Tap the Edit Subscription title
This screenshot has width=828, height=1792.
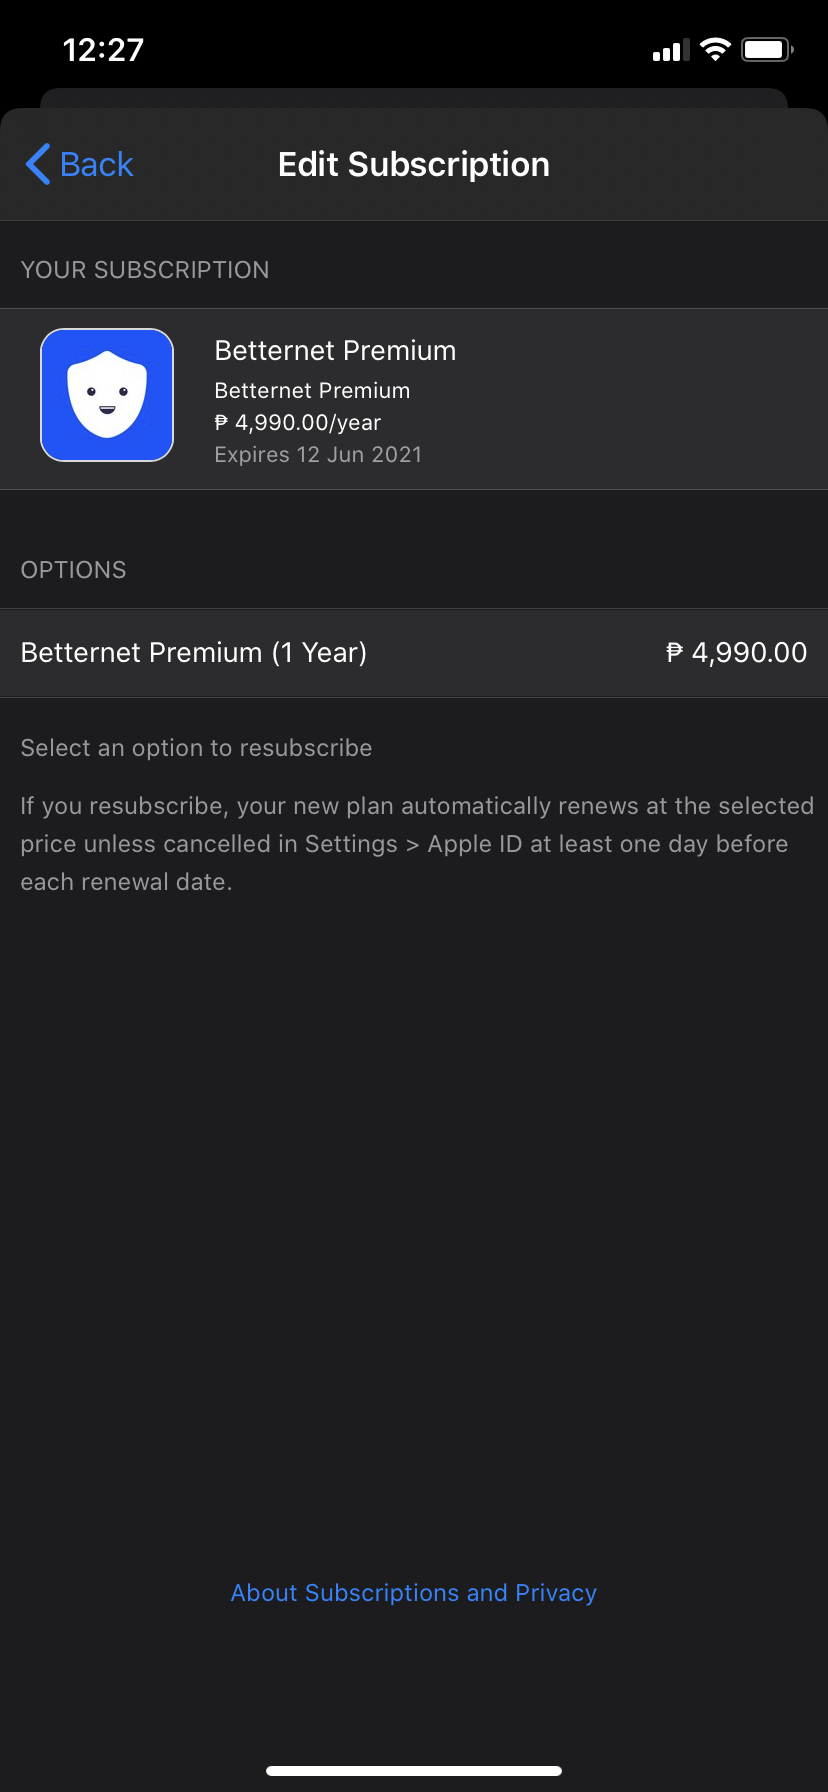414,165
